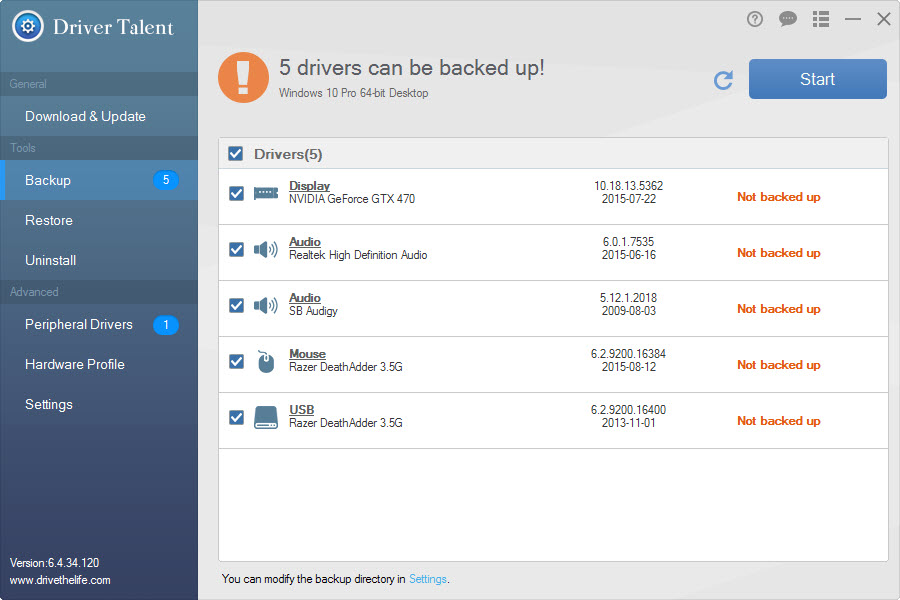Click the Backup count badge 5
This screenshot has height=600, width=900.
166,180
